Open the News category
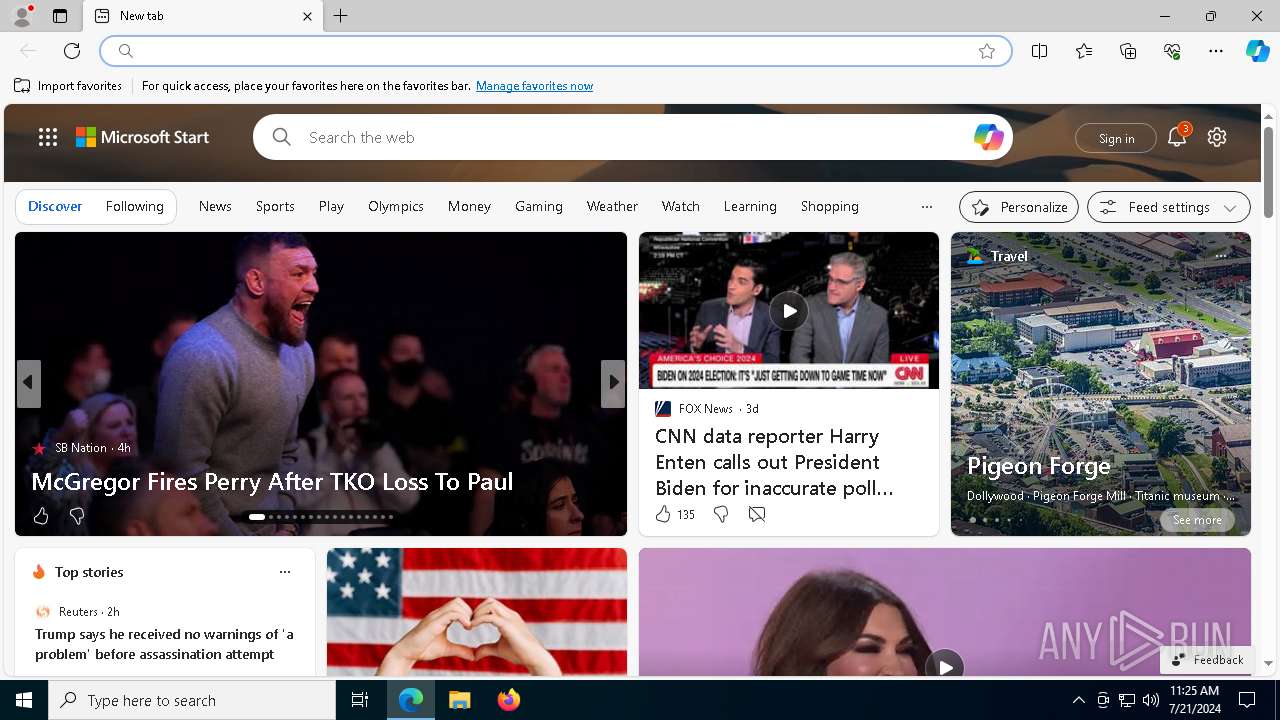This screenshot has width=1280, height=720. pyautogui.click(x=215, y=206)
